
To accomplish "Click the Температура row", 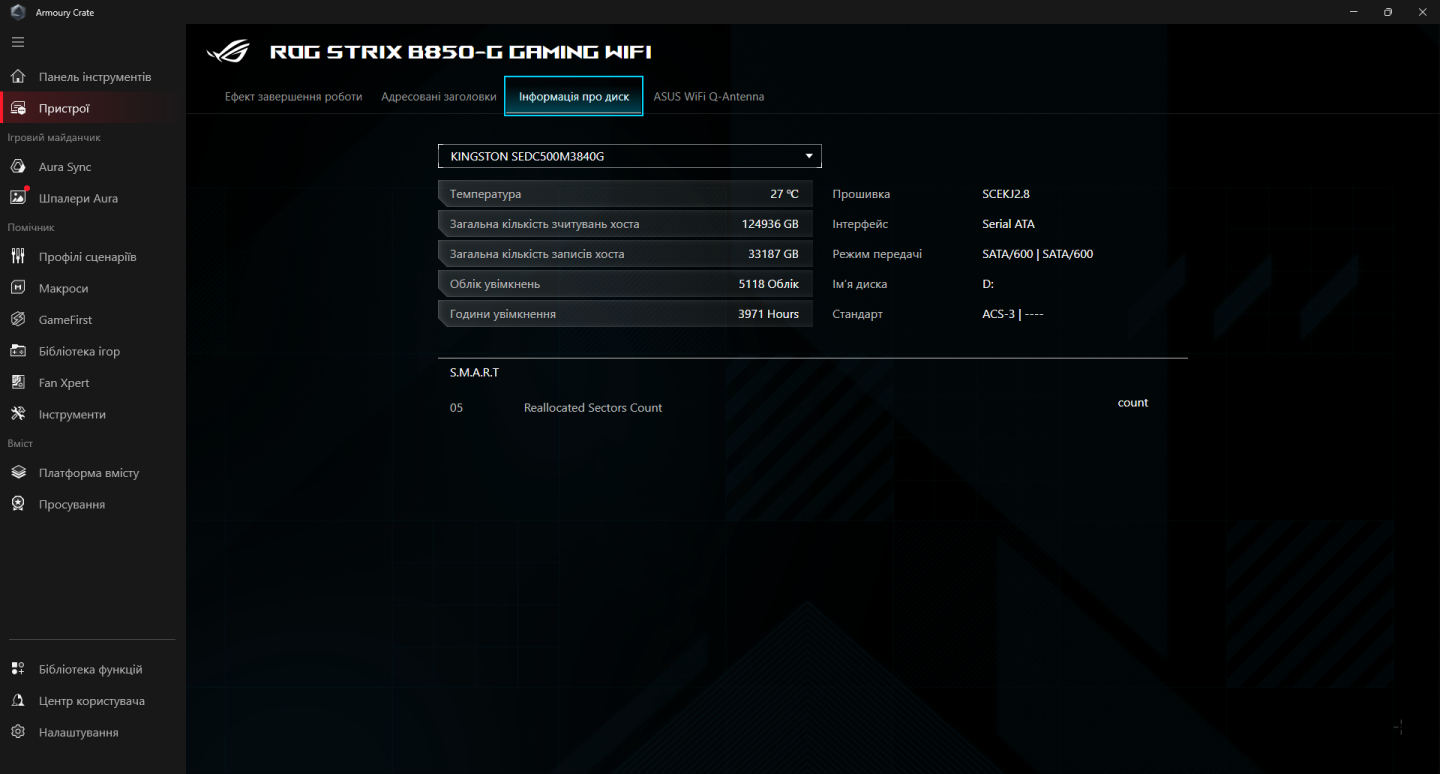I will (625, 194).
